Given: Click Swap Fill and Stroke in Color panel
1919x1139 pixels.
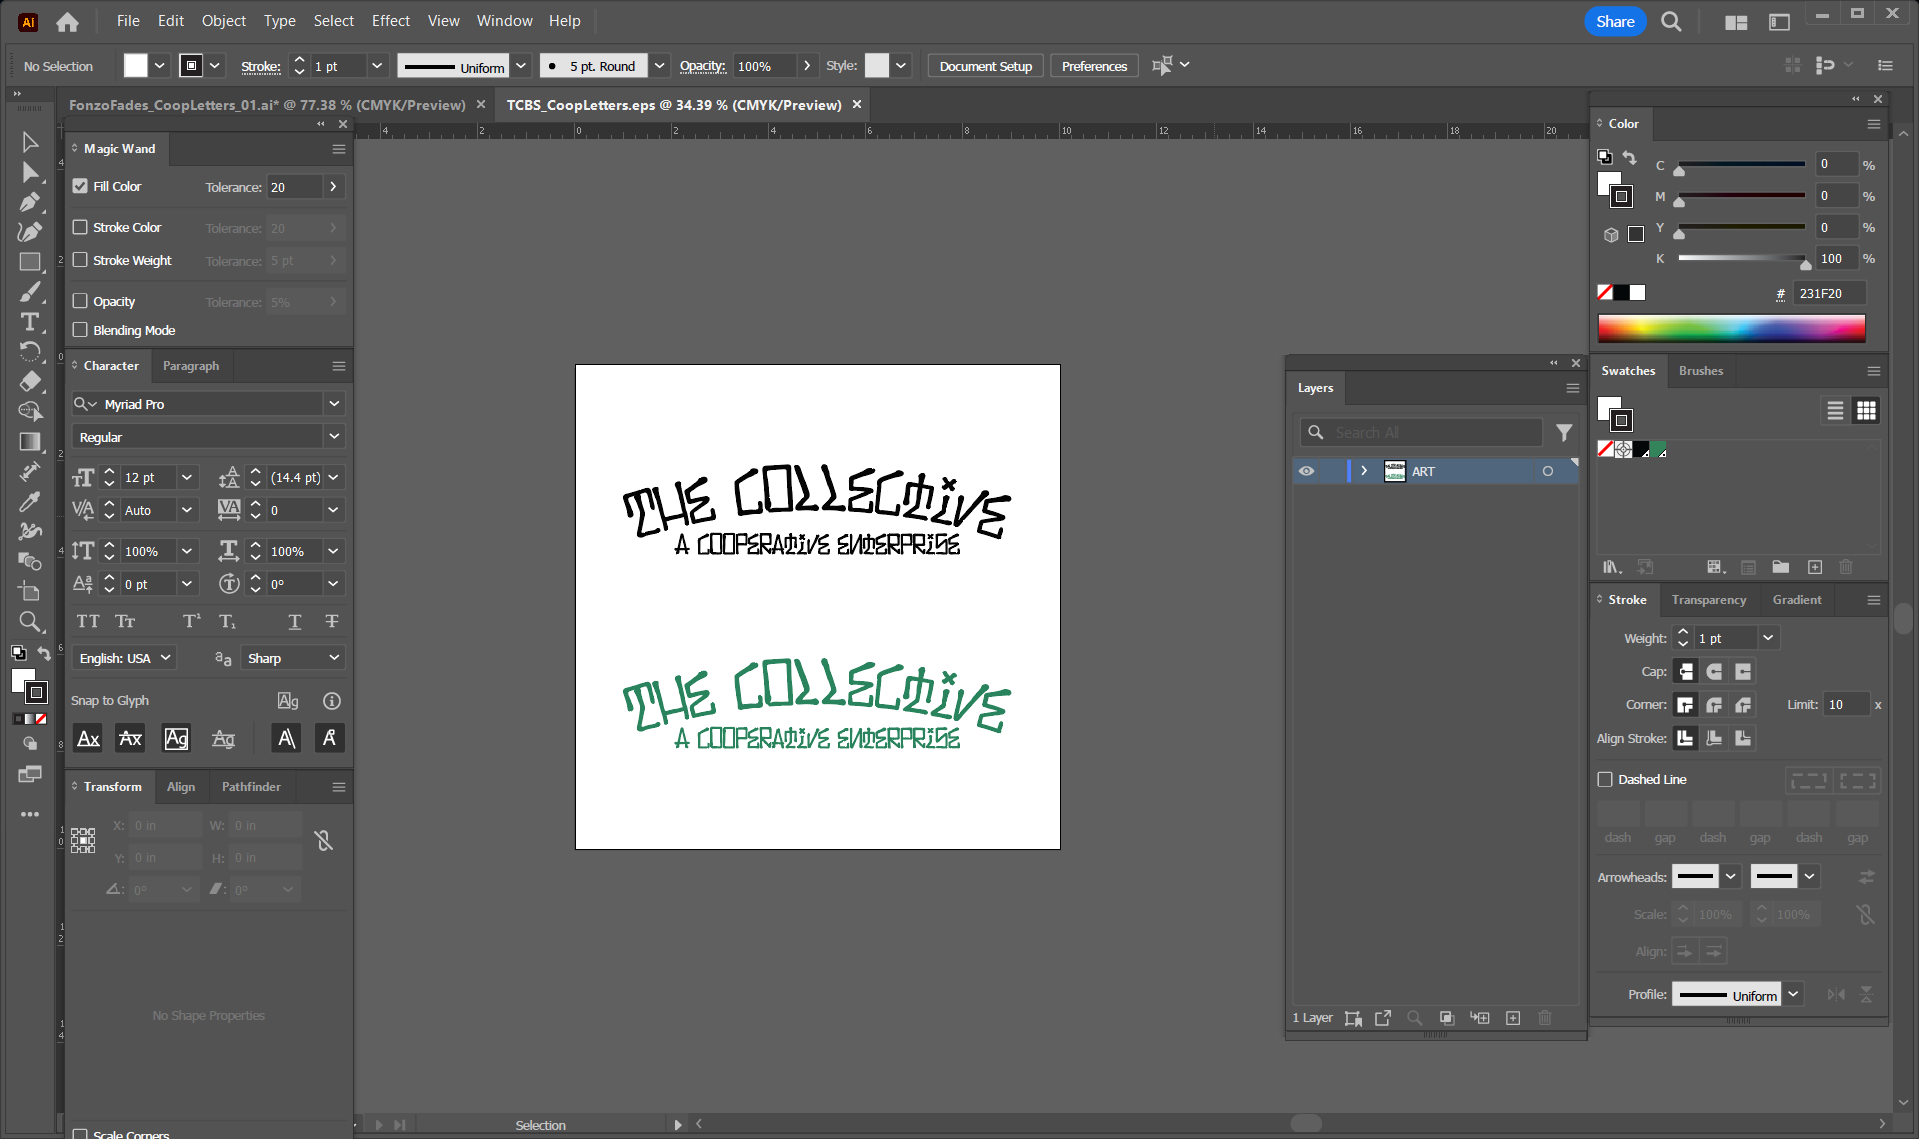Looking at the screenshot, I should 1629,158.
